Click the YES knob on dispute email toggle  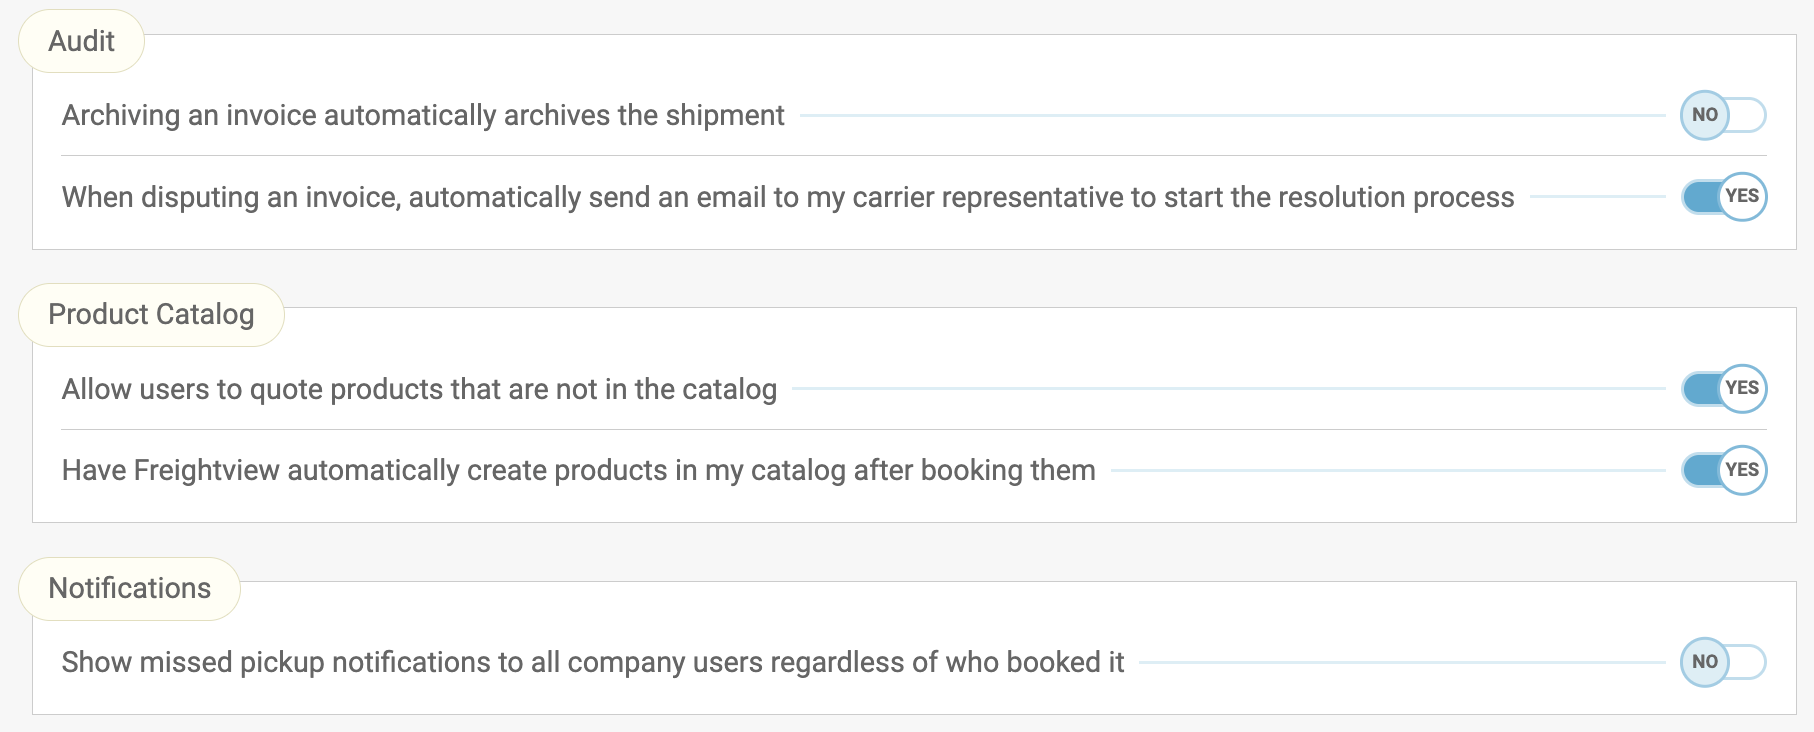(1742, 197)
